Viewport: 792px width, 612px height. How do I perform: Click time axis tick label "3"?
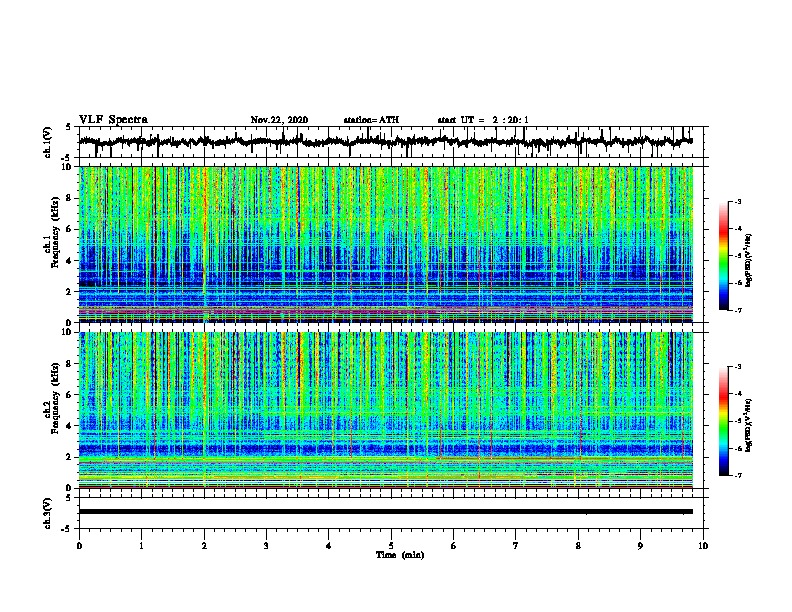coord(266,546)
